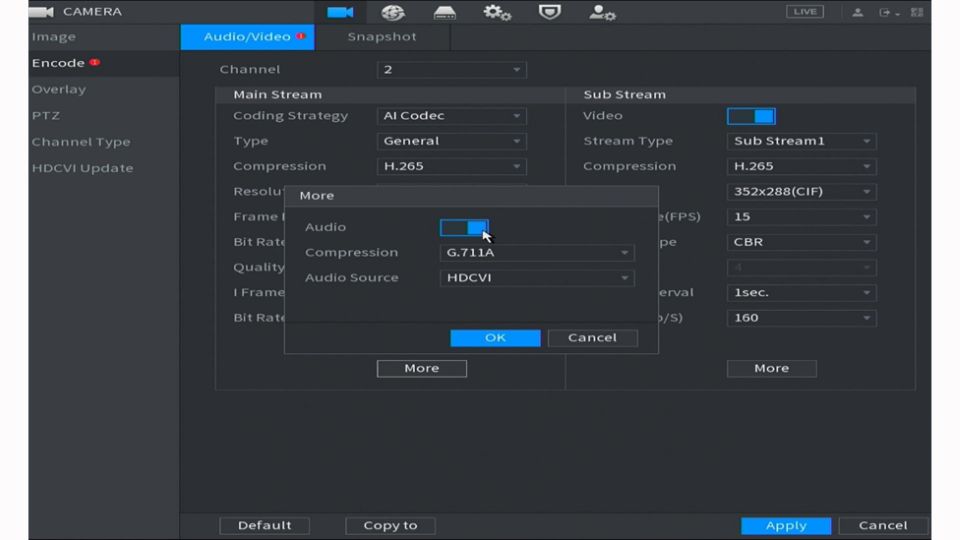Switch to the Audio/Video tab
The height and width of the screenshot is (540, 960).
coord(247,37)
